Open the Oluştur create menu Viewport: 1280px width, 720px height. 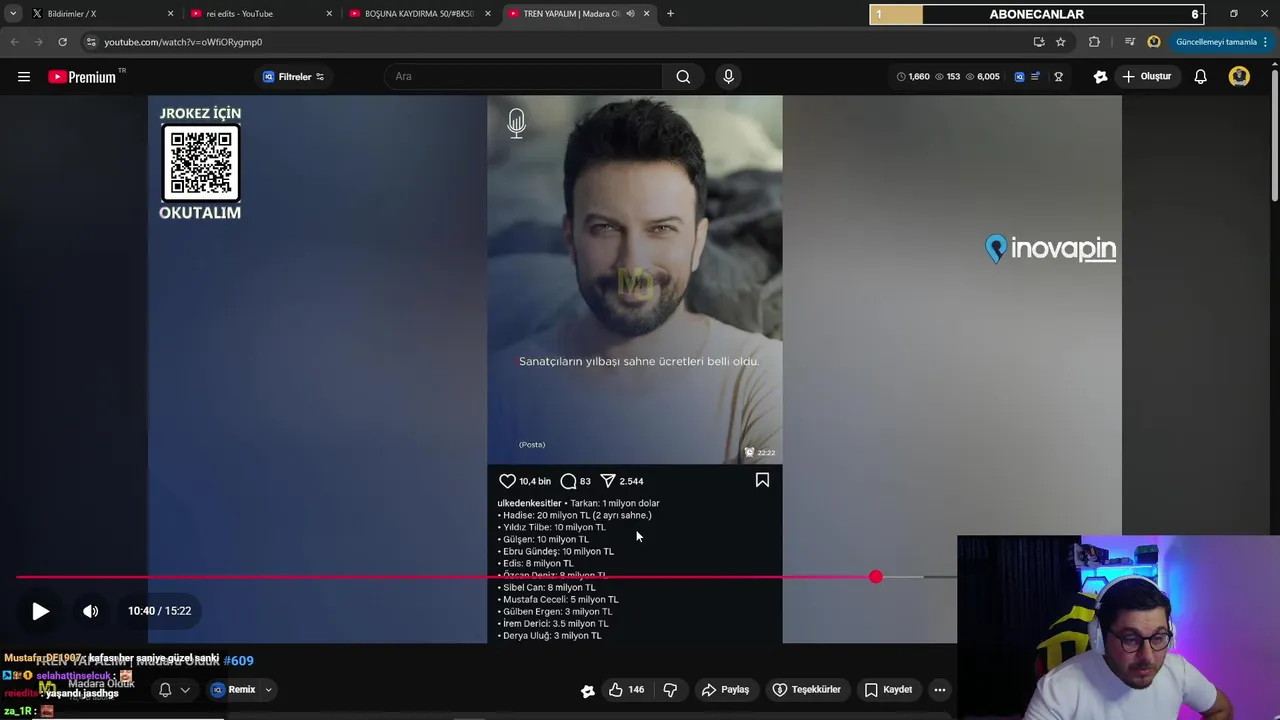(x=1146, y=76)
